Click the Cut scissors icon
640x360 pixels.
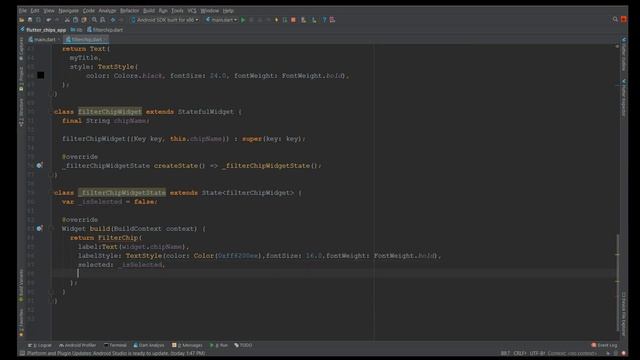pyautogui.click(x=67, y=20)
